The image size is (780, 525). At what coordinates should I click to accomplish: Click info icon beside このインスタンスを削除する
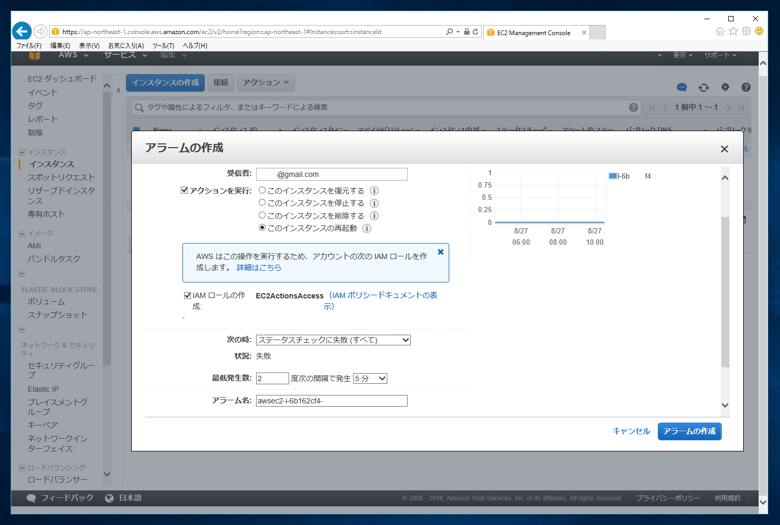coord(374,215)
